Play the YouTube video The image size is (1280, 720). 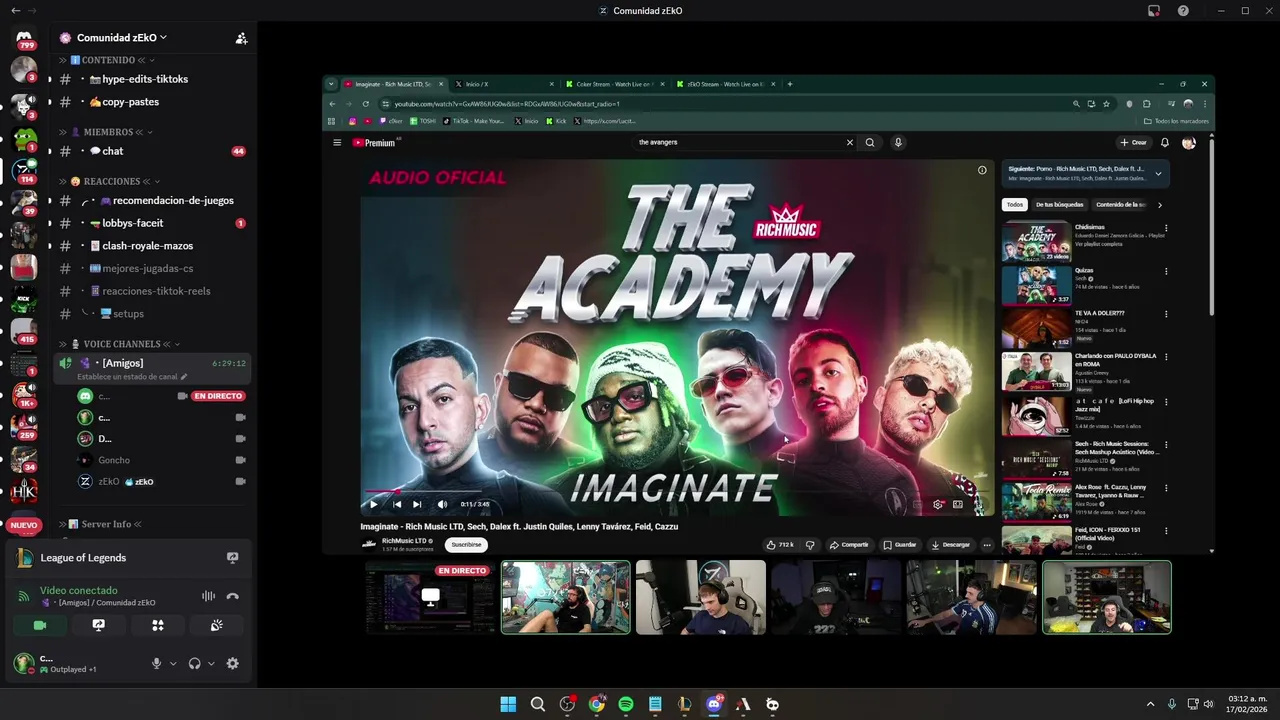tap(374, 504)
